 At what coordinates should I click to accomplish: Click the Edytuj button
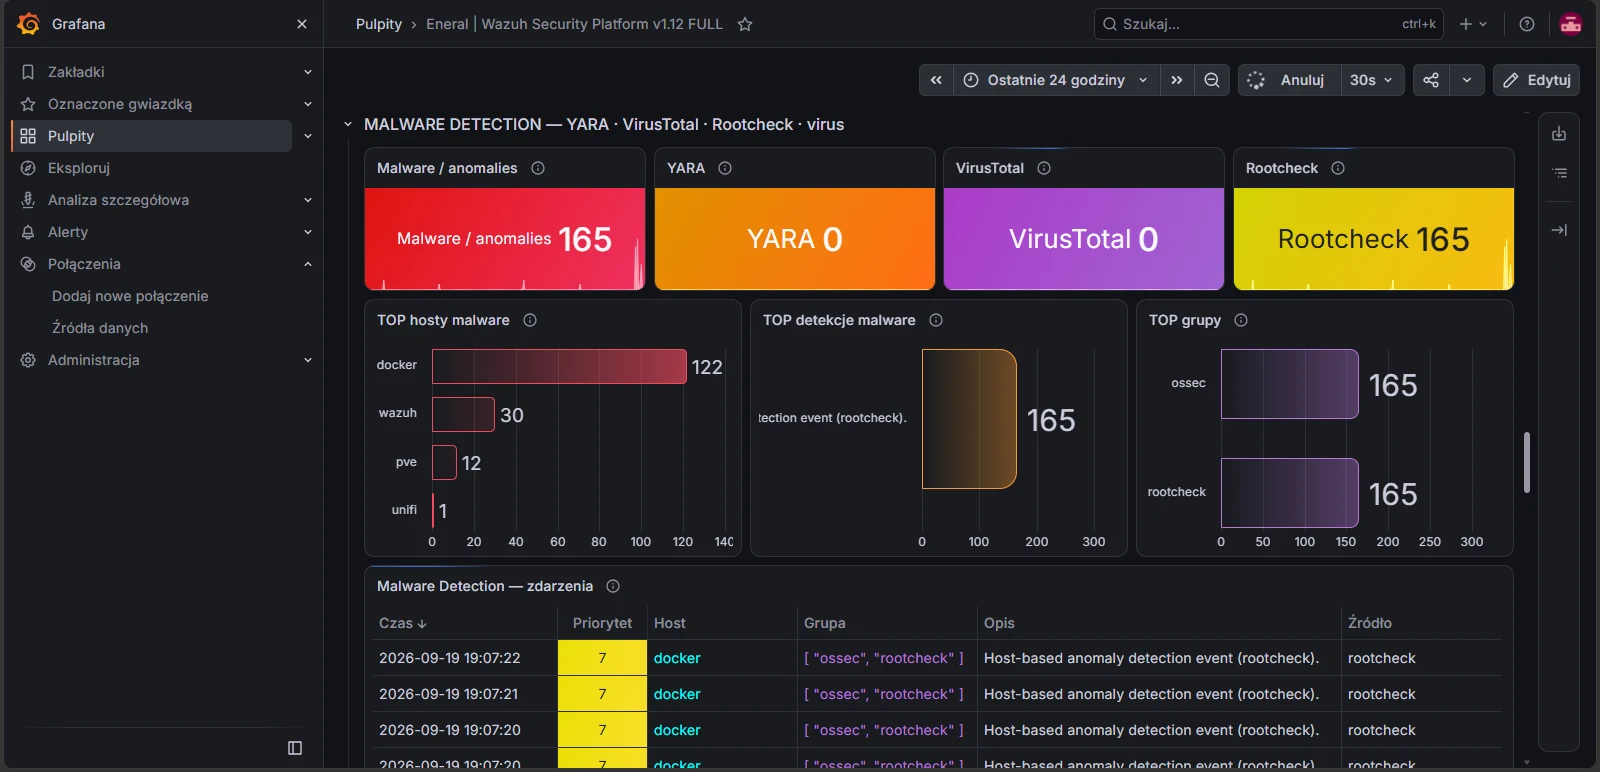coord(1536,80)
